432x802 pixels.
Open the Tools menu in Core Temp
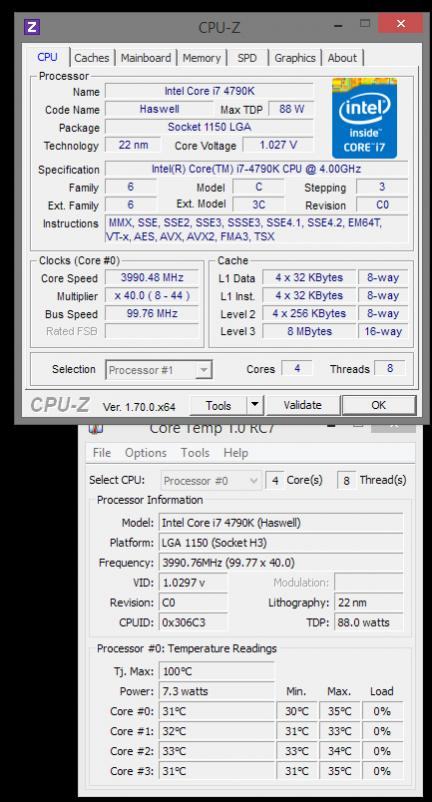[x=195, y=453]
